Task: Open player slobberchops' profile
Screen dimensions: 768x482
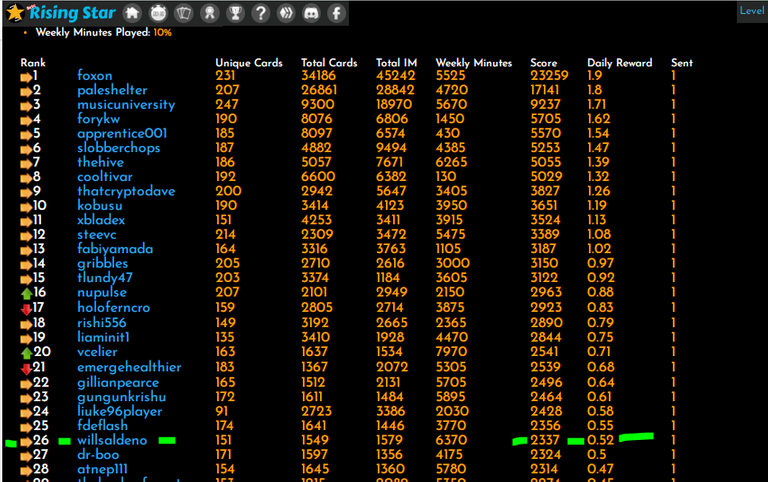Action: pyautogui.click(x=119, y=148)
